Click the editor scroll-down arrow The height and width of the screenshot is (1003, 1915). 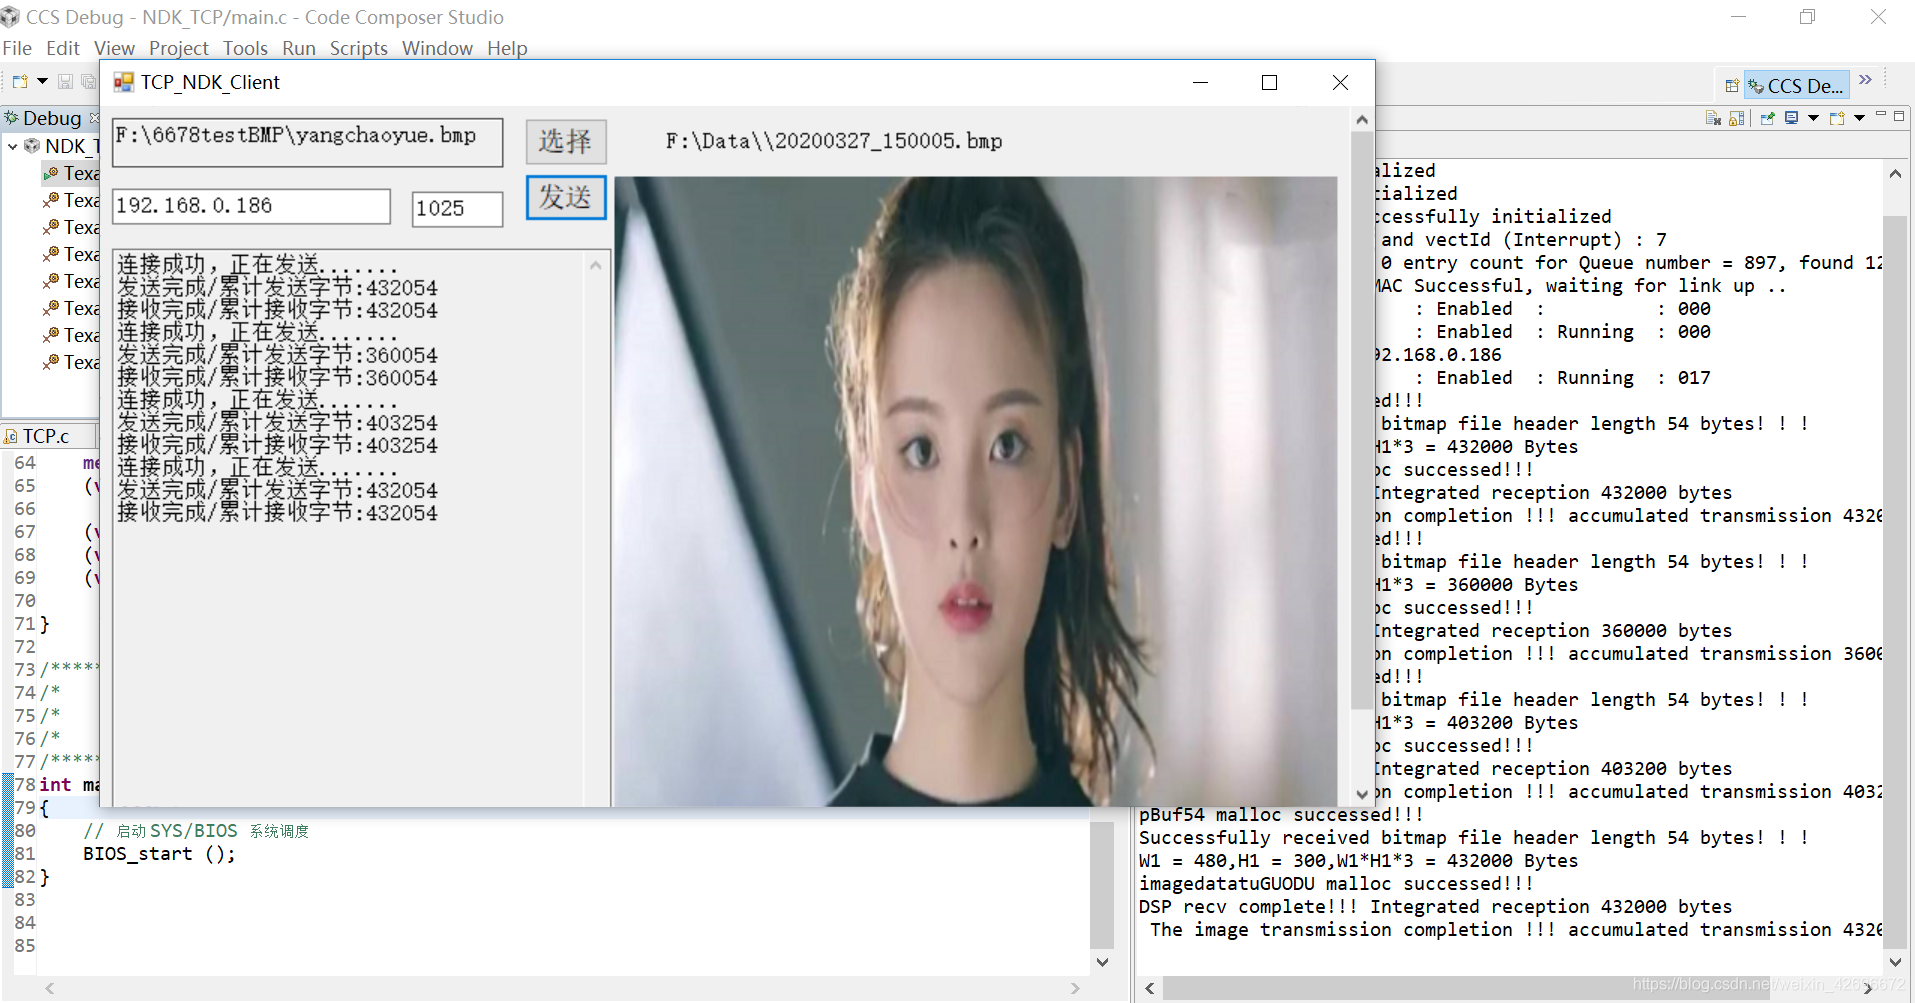(1102, 962)
